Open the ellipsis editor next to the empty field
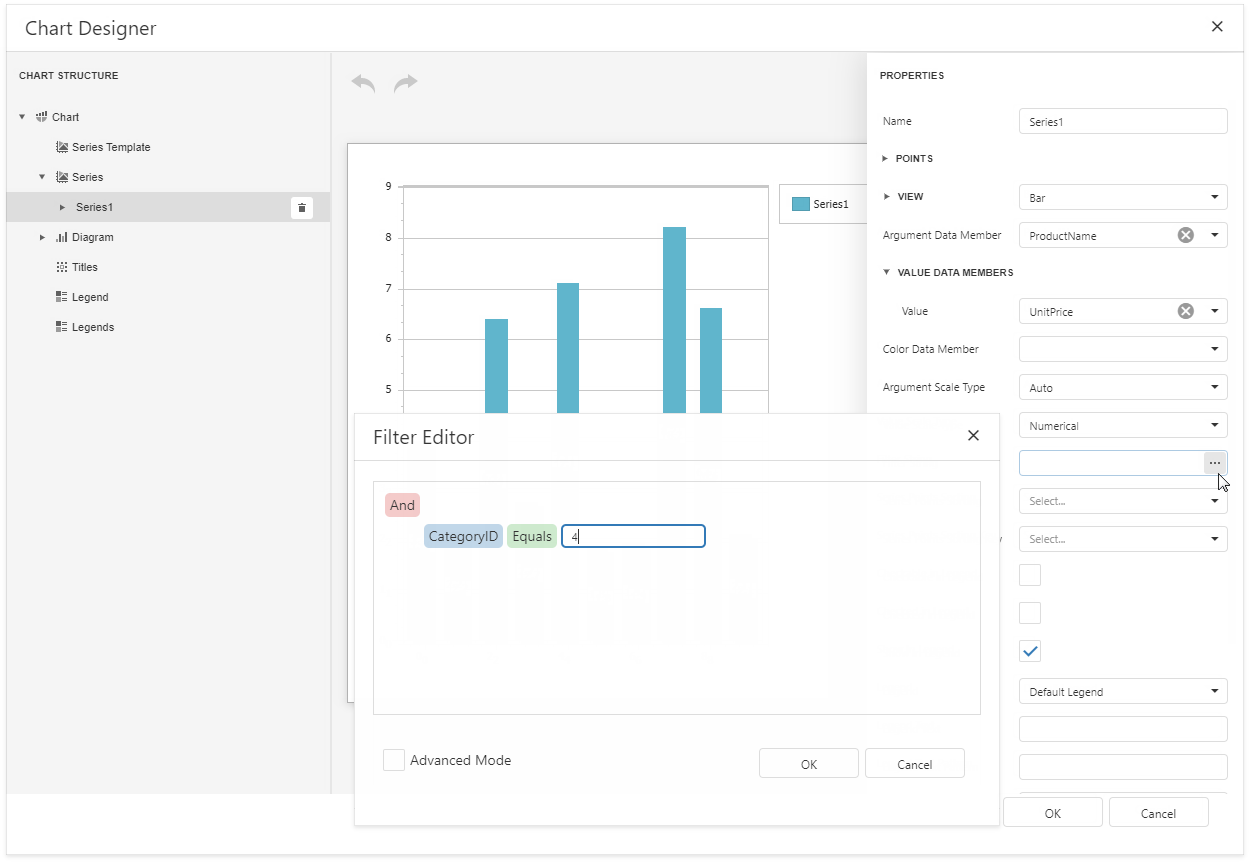This screenshot has height=863, width=1250. click(x=1215, y=462)
